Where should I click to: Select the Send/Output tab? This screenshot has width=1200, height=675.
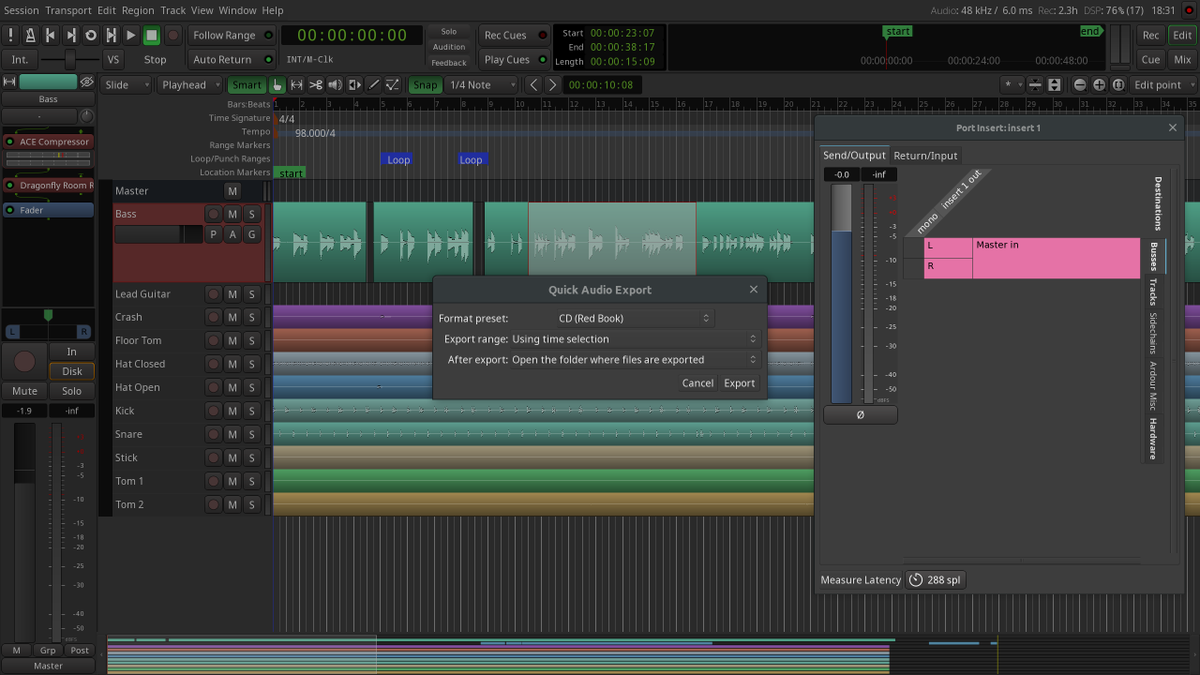pyautogui.click(x=854, y=155)
